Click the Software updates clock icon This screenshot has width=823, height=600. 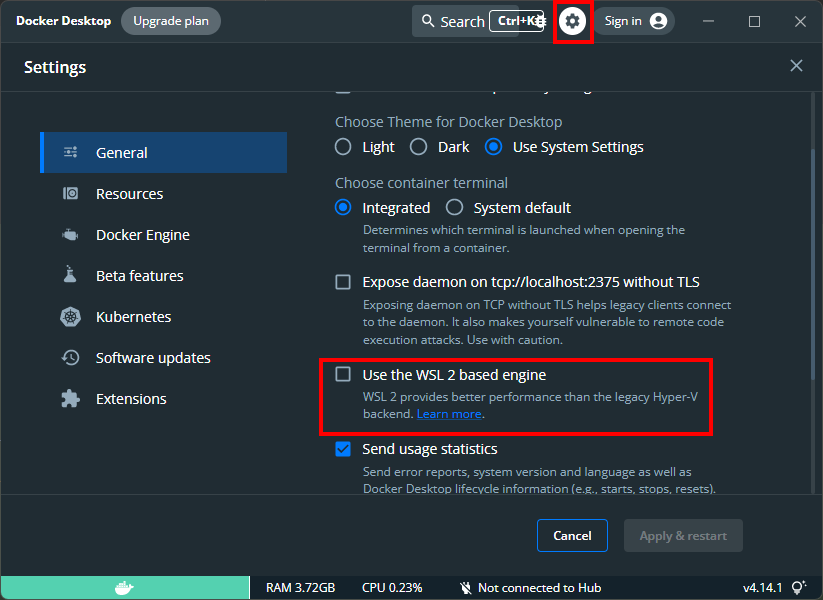70,357
